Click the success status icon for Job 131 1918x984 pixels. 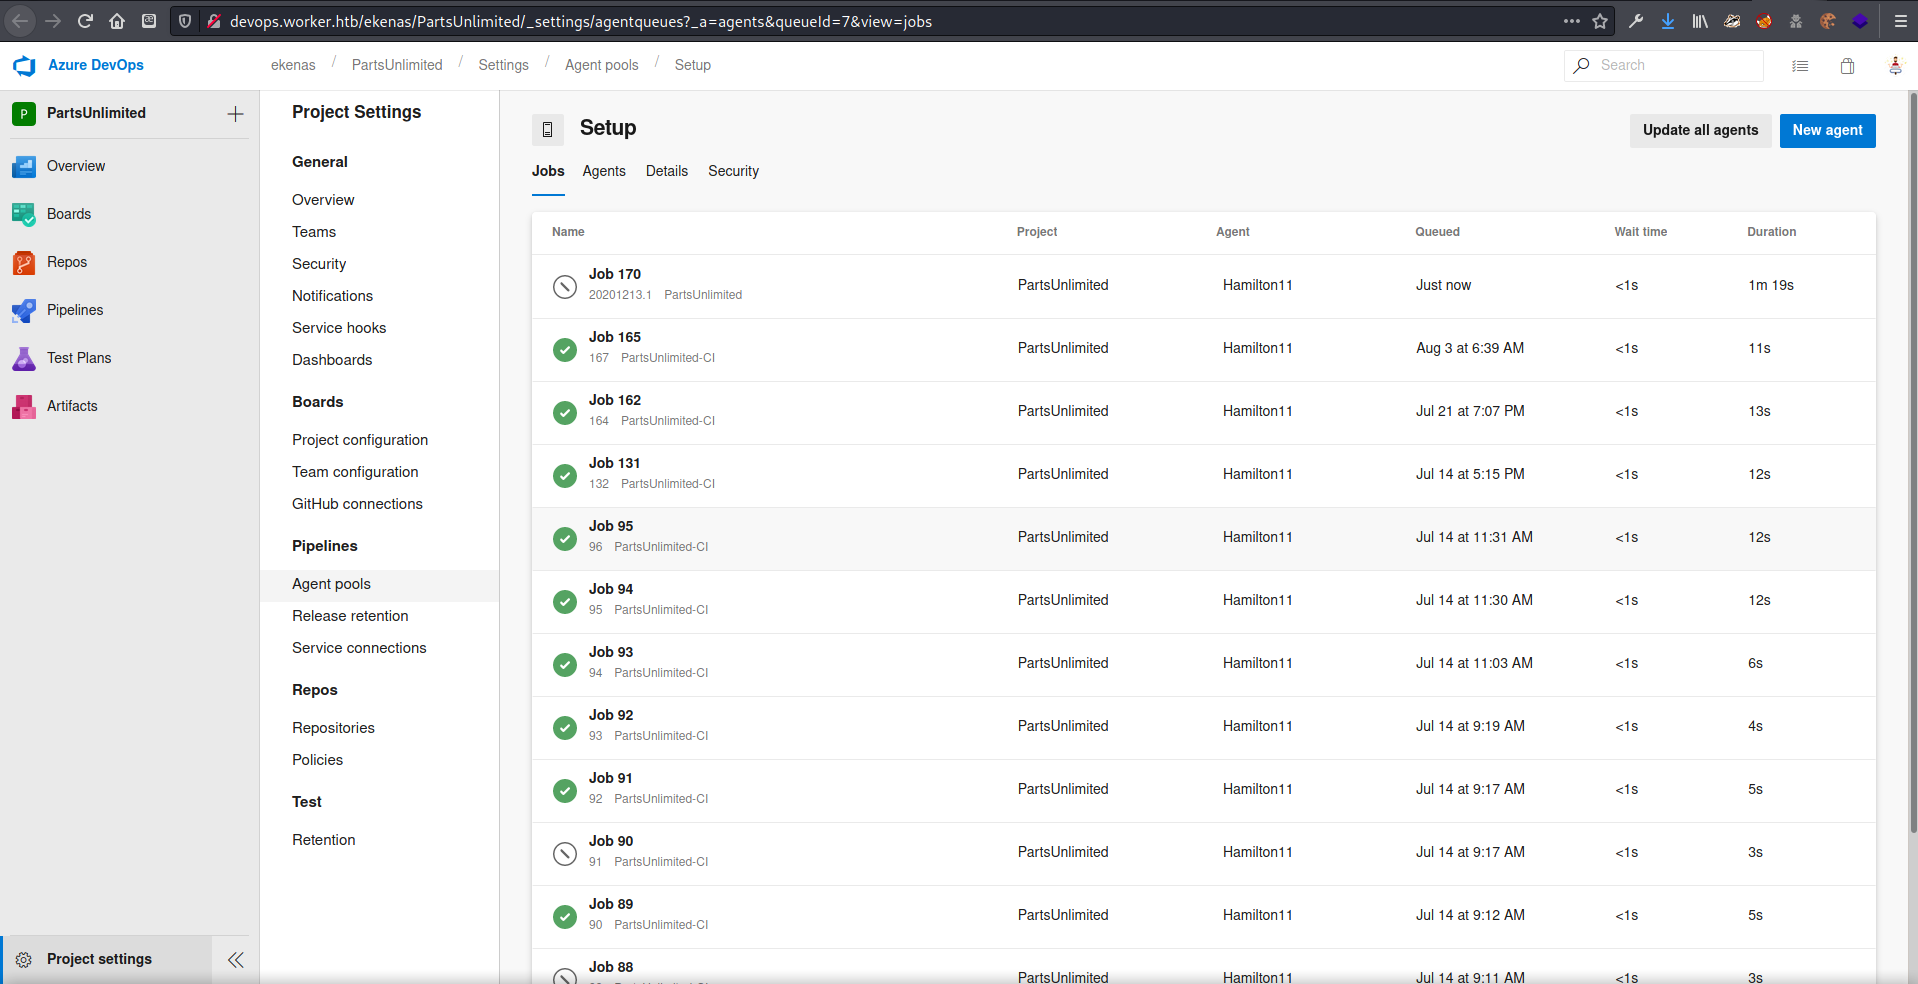coord(565,476)
